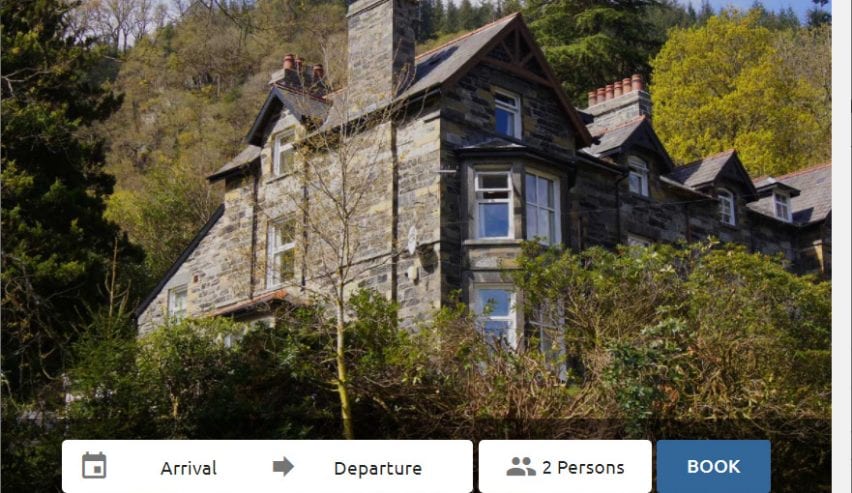852x493 pixels.
Task: Click the right arrow between Arrival and Departure
Action: point(283,466)
